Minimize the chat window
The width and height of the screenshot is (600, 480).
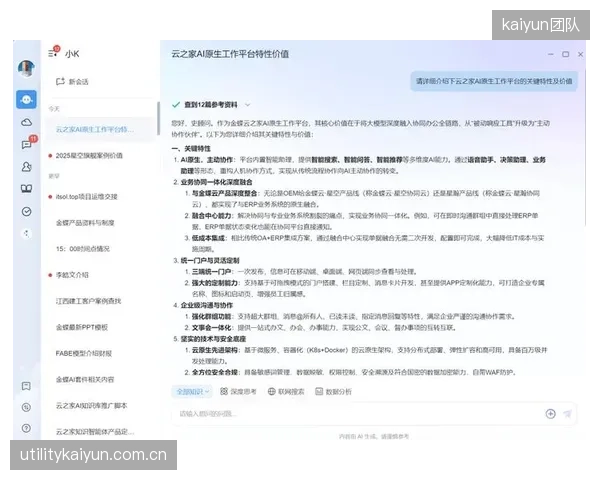(551, 54)
